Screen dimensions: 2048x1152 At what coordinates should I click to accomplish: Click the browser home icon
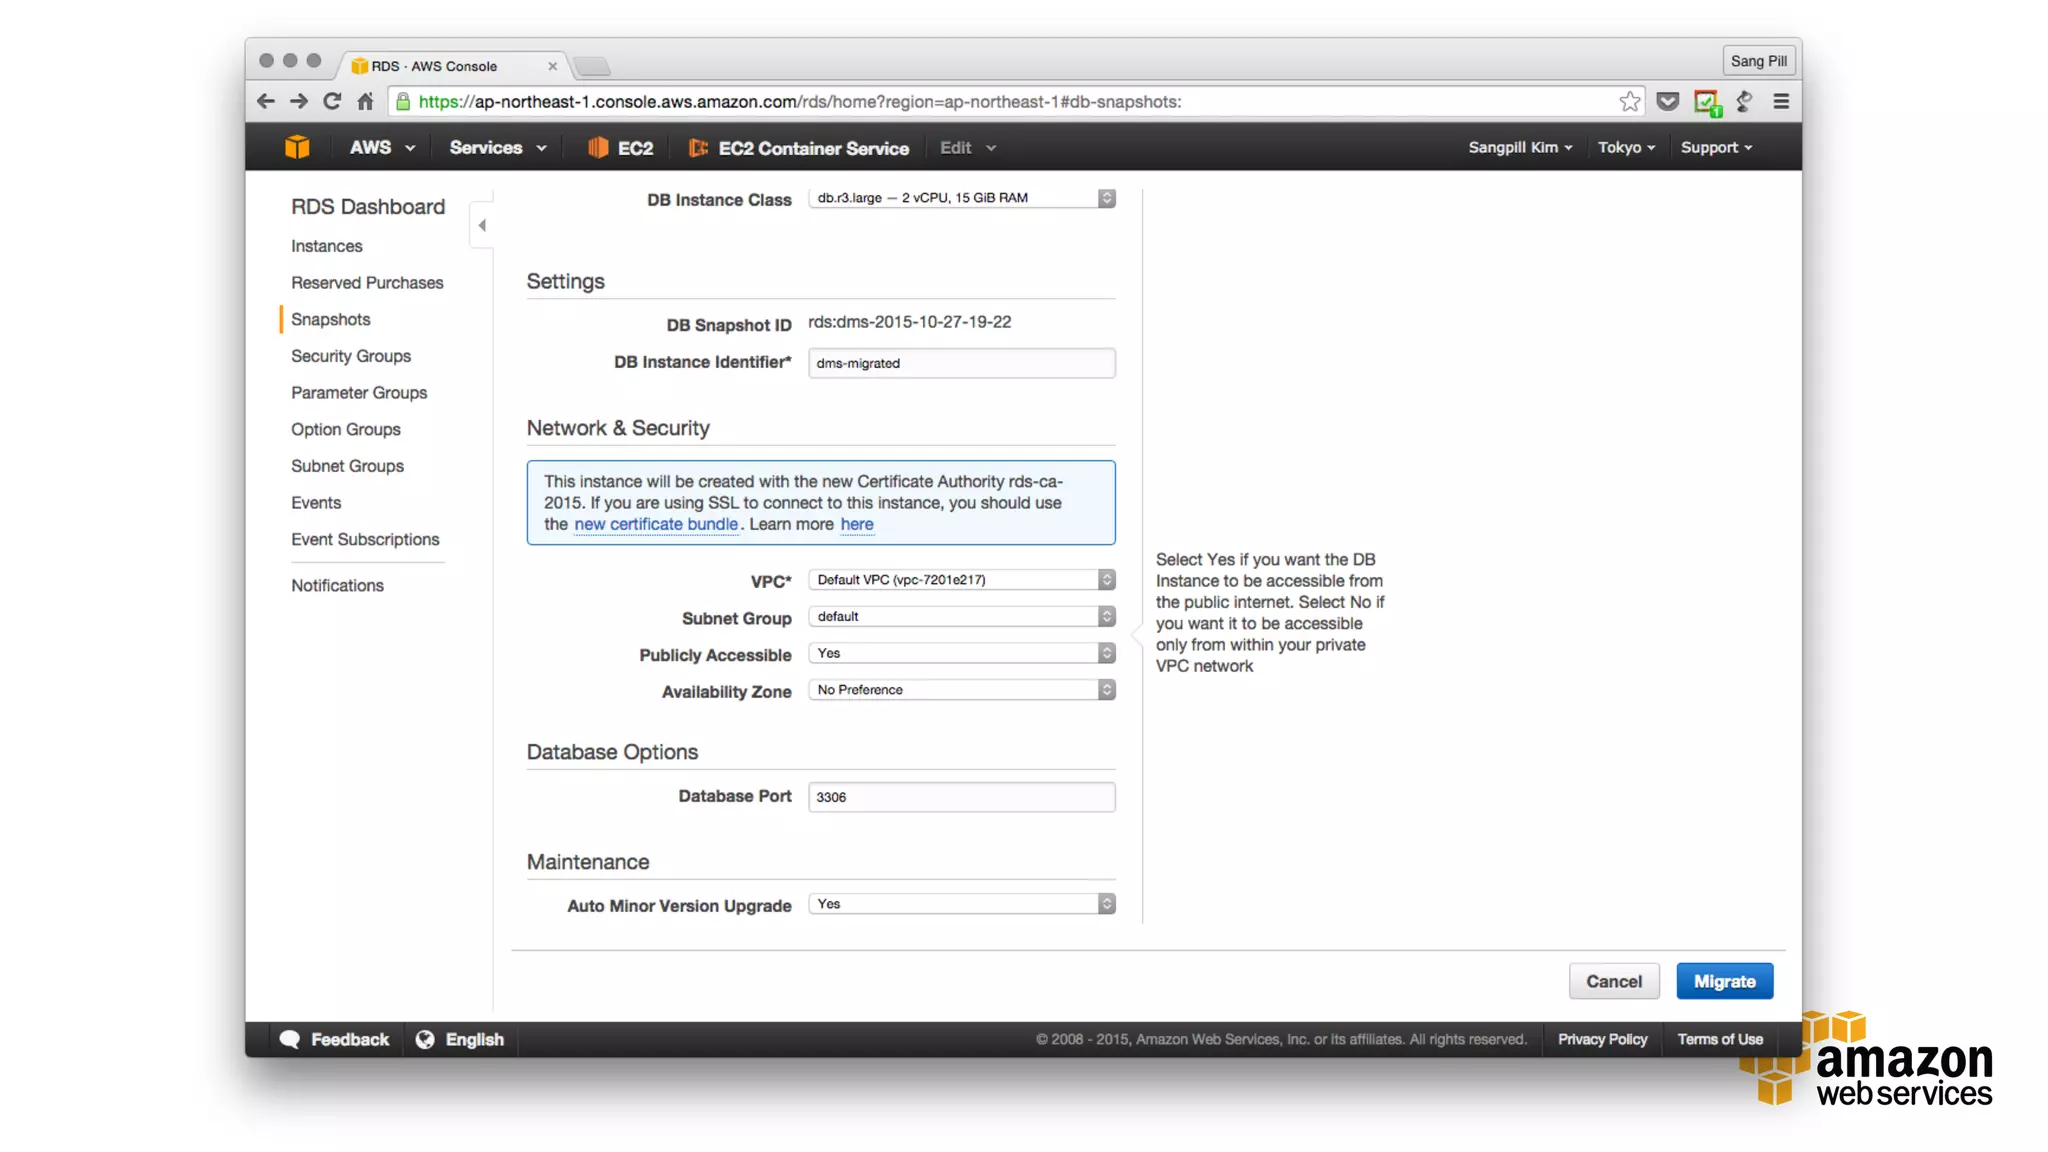coord(365,101)
